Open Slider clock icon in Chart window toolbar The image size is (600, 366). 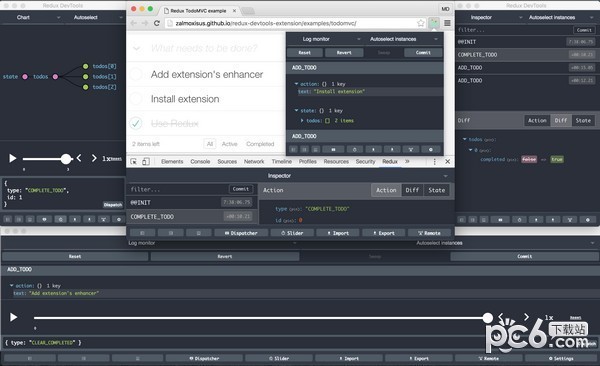click(60, 219)
